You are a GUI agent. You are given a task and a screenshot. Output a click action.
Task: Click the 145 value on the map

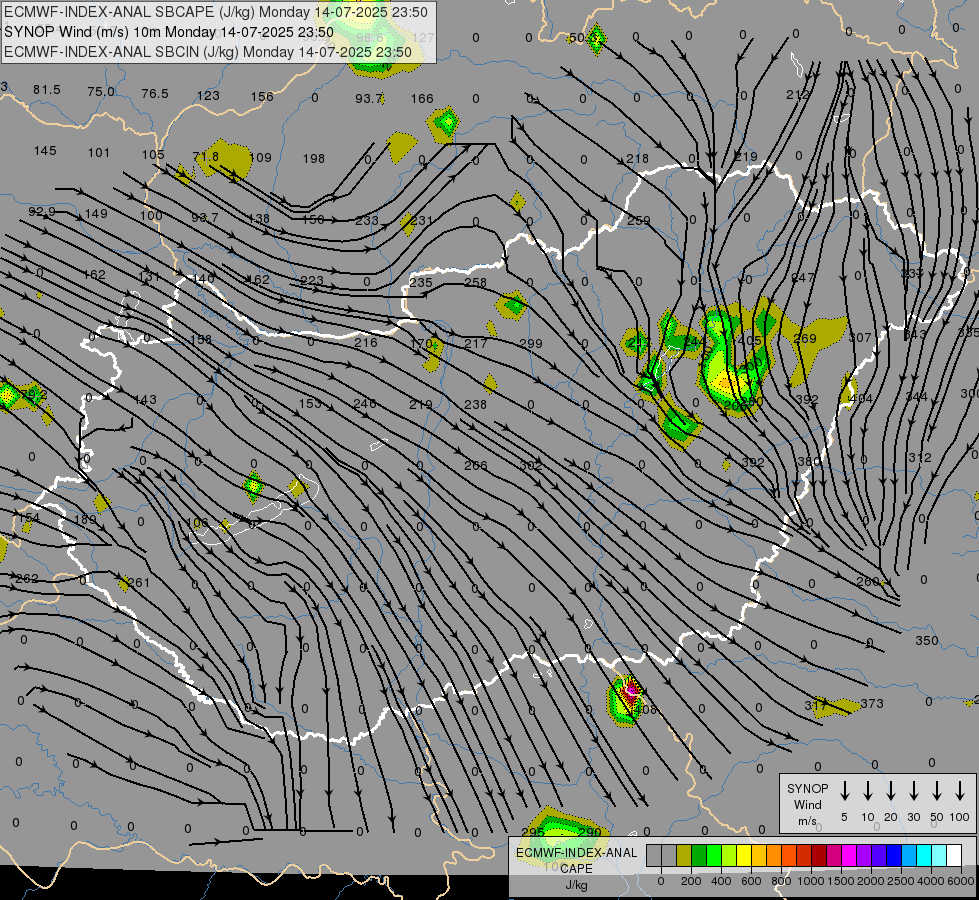(x=45, y=151)
